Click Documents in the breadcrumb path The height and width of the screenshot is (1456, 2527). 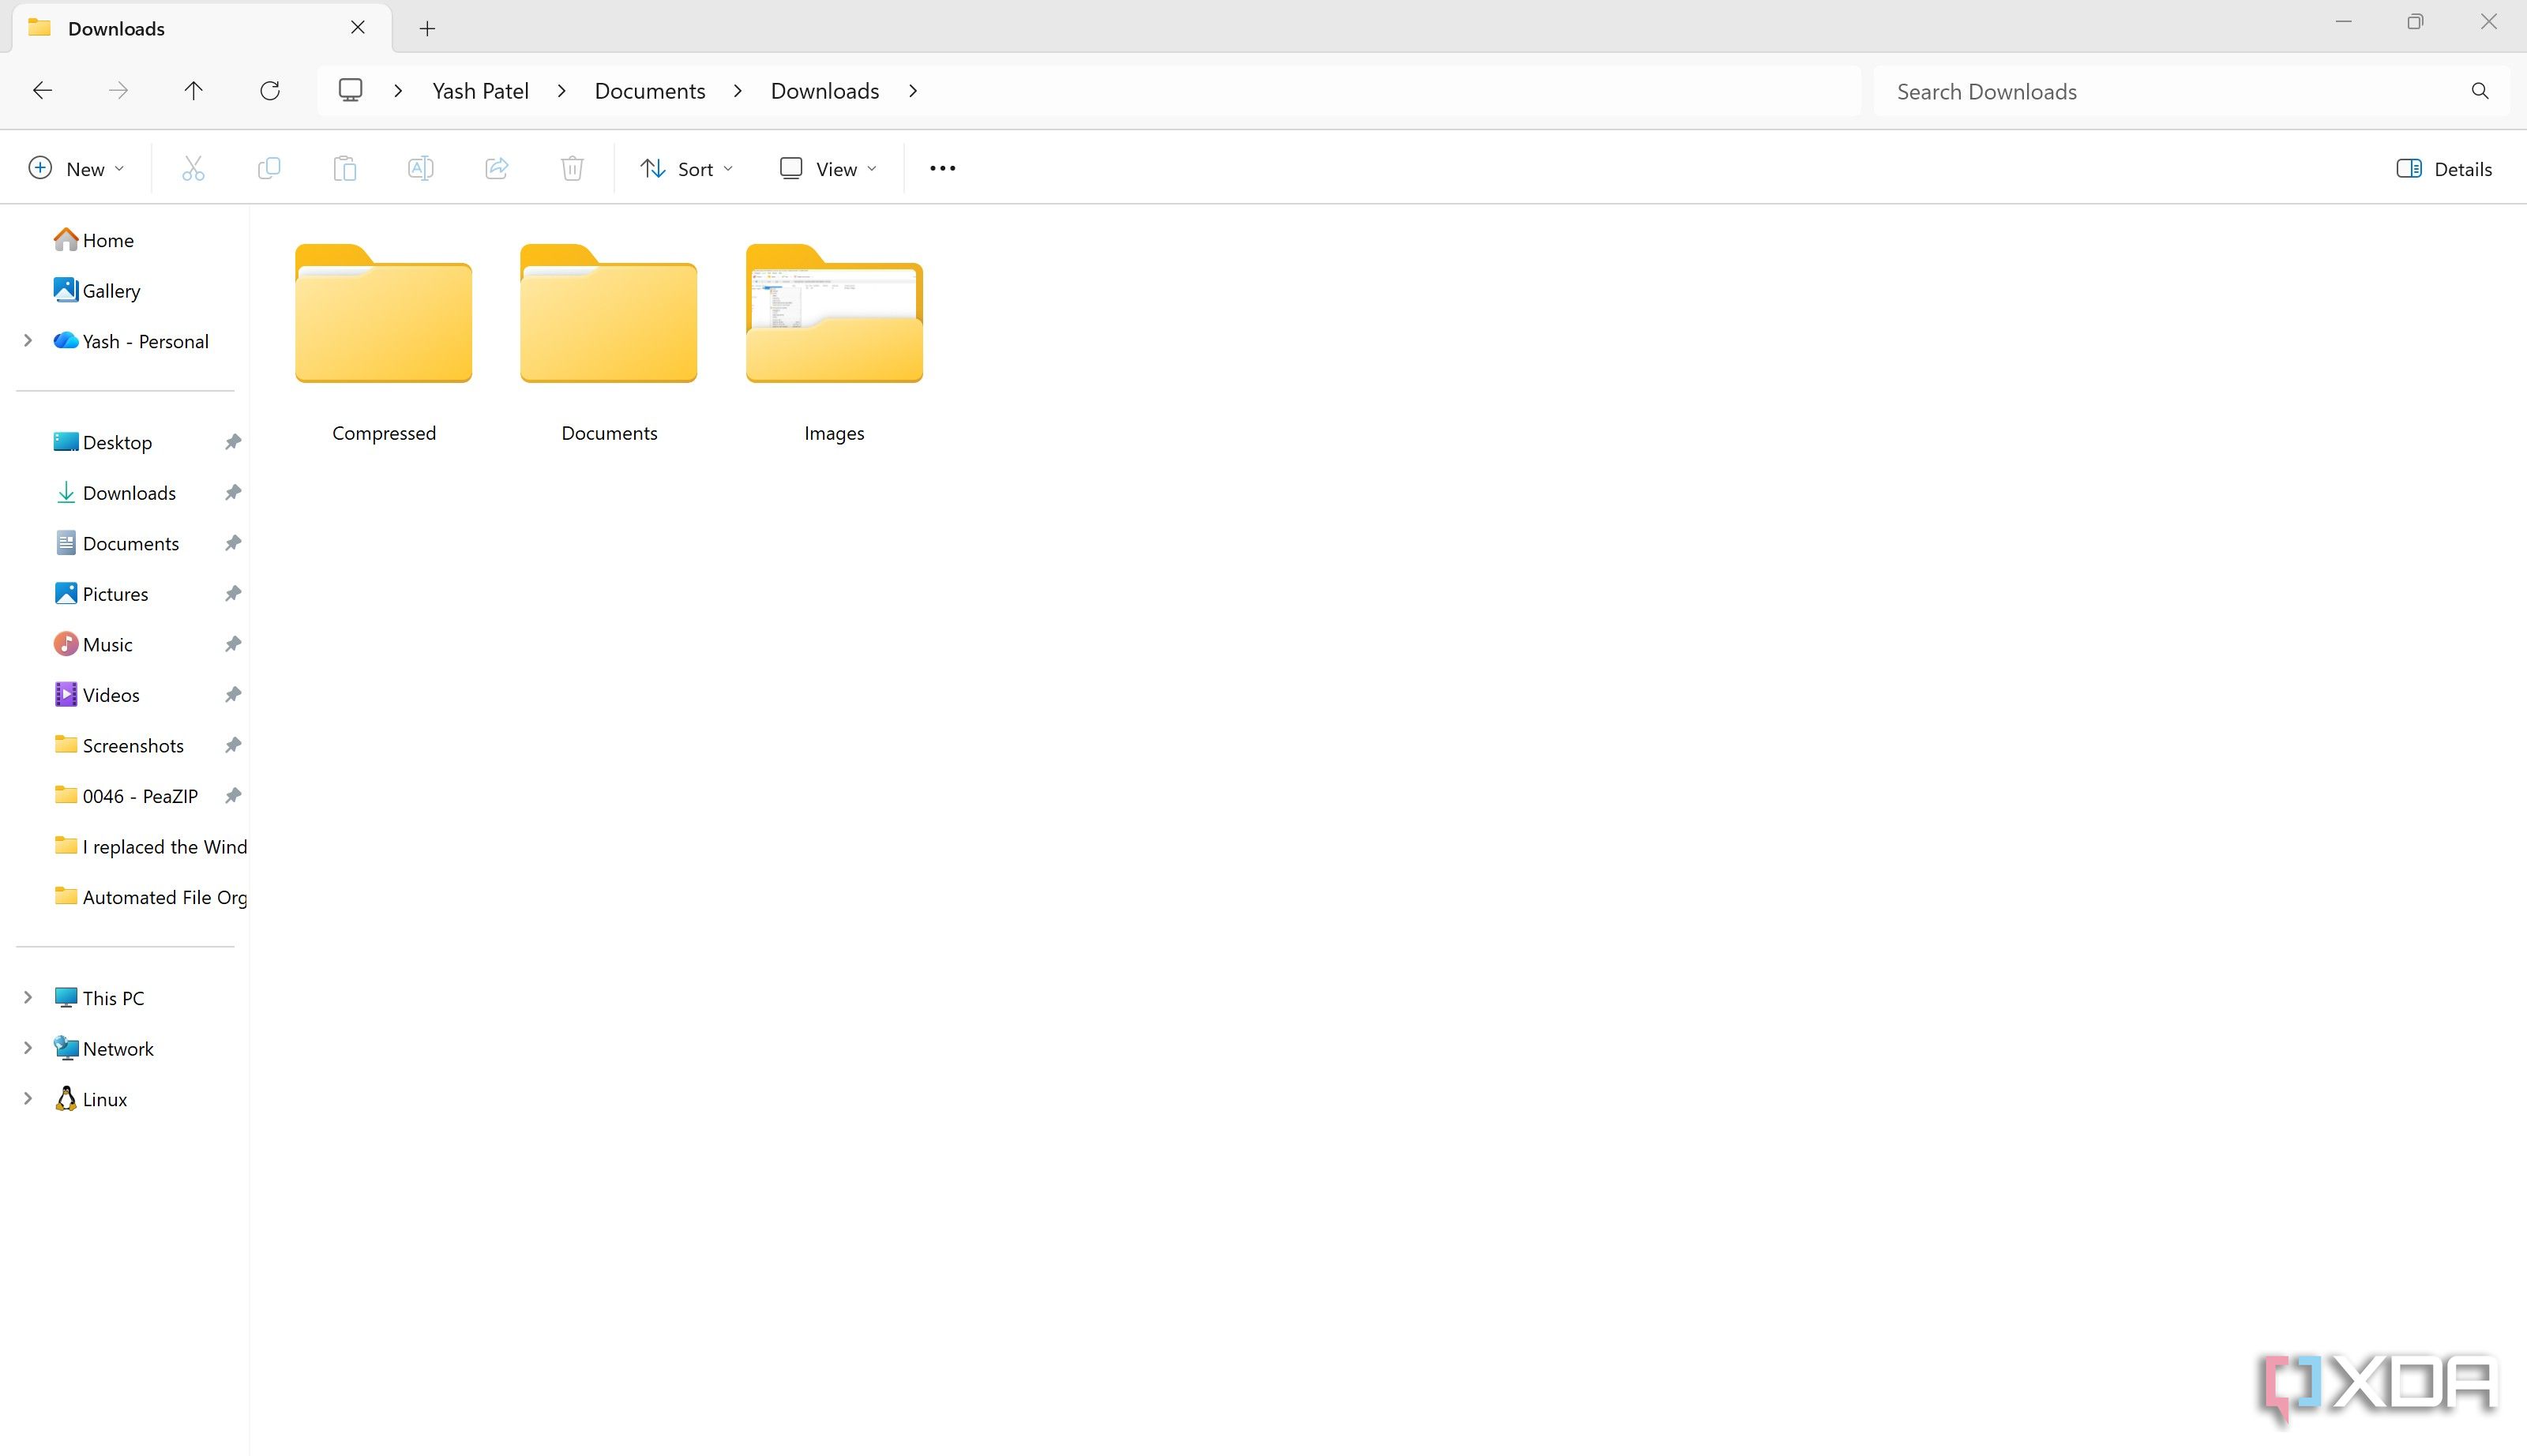[650, 91]
